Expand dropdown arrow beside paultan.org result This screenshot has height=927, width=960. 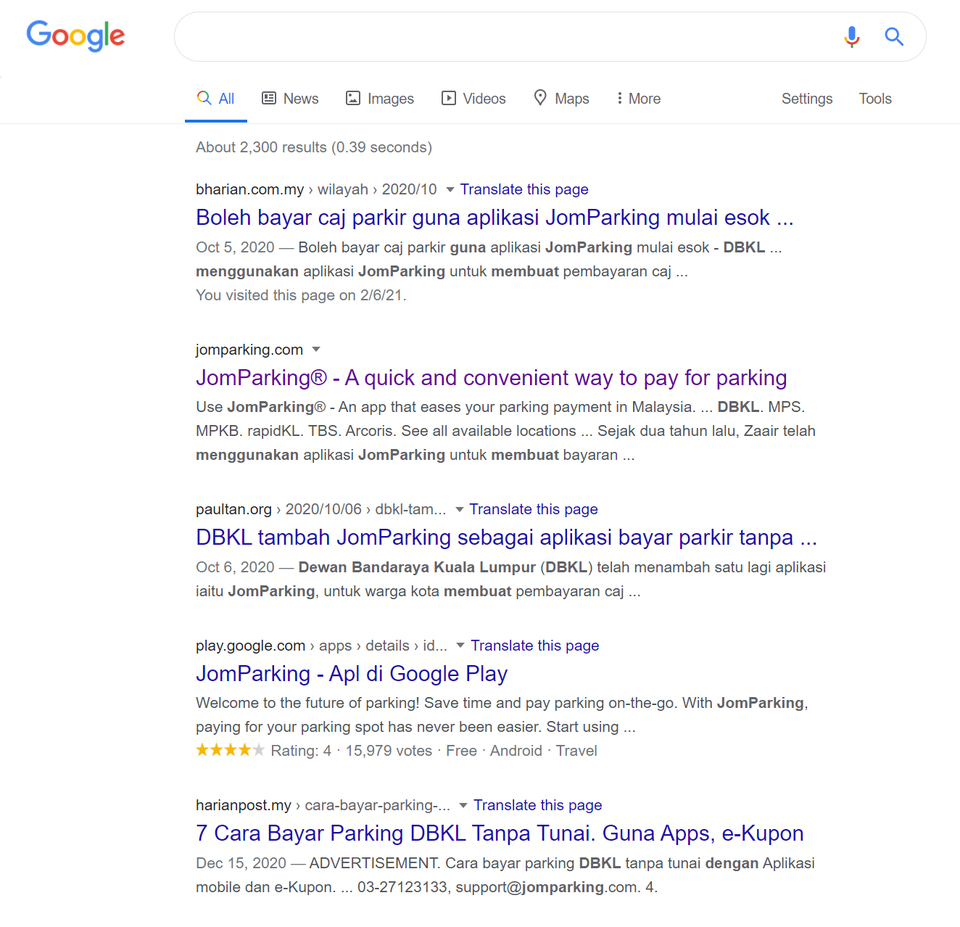click(x=459, y=510)
